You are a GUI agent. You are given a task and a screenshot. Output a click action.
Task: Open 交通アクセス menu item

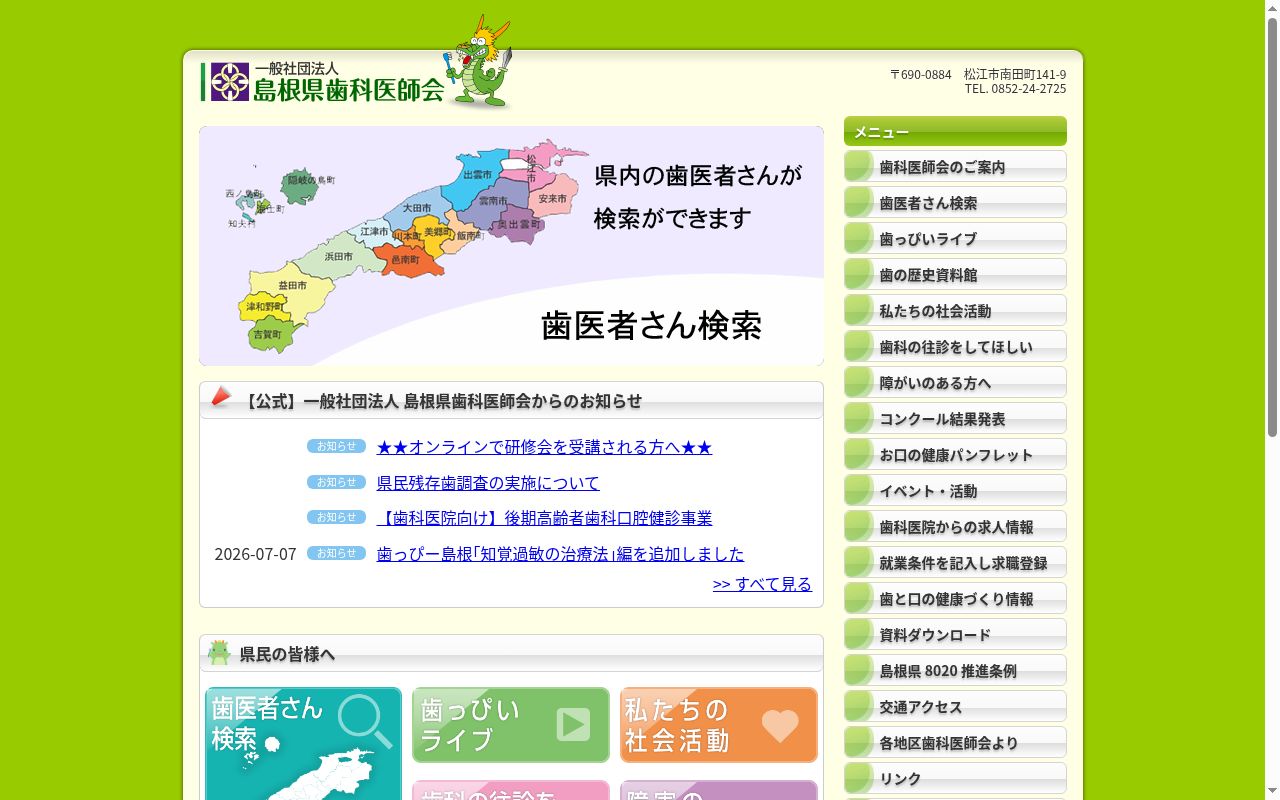pyautogui.click(x=955, y=706)
